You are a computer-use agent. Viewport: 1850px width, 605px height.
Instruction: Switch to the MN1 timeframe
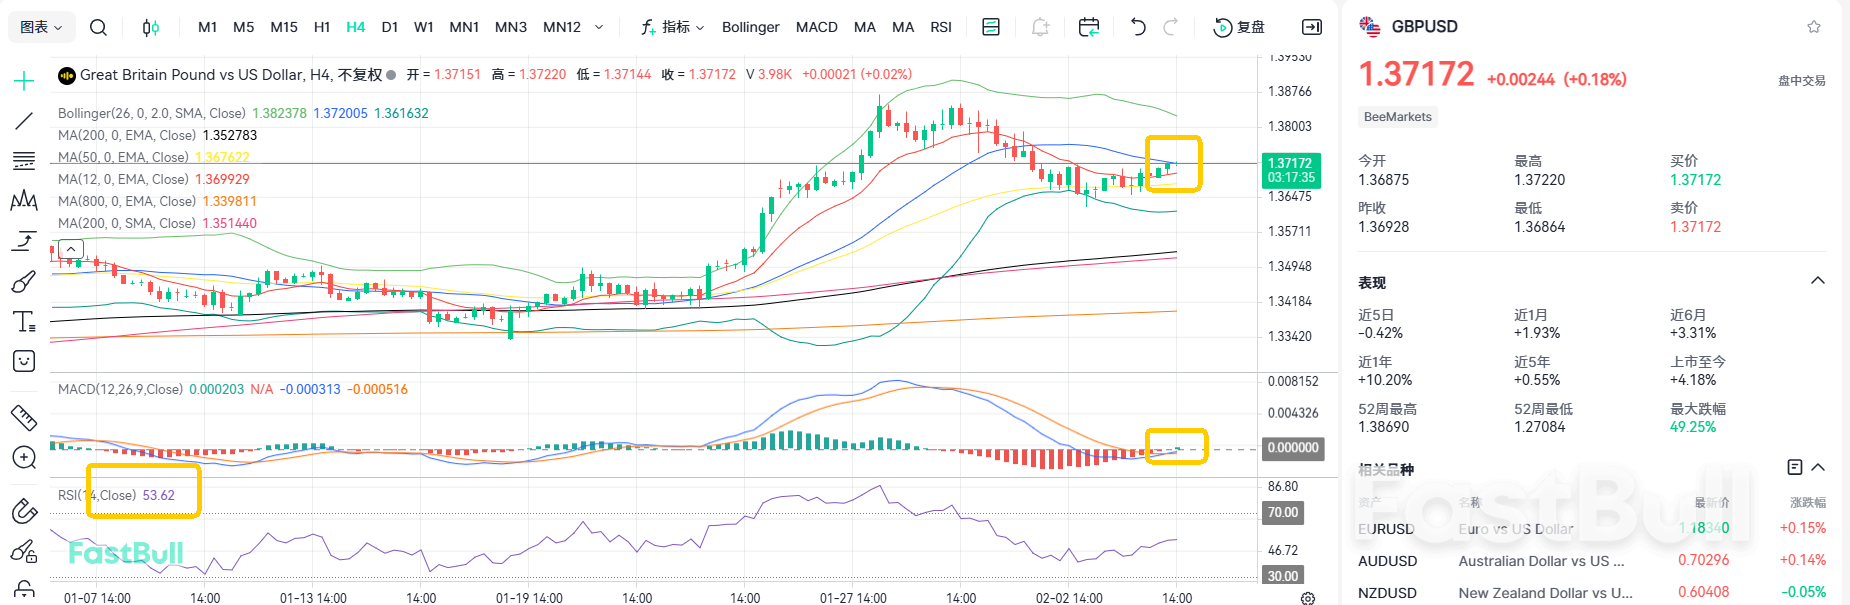coord(464,27)
